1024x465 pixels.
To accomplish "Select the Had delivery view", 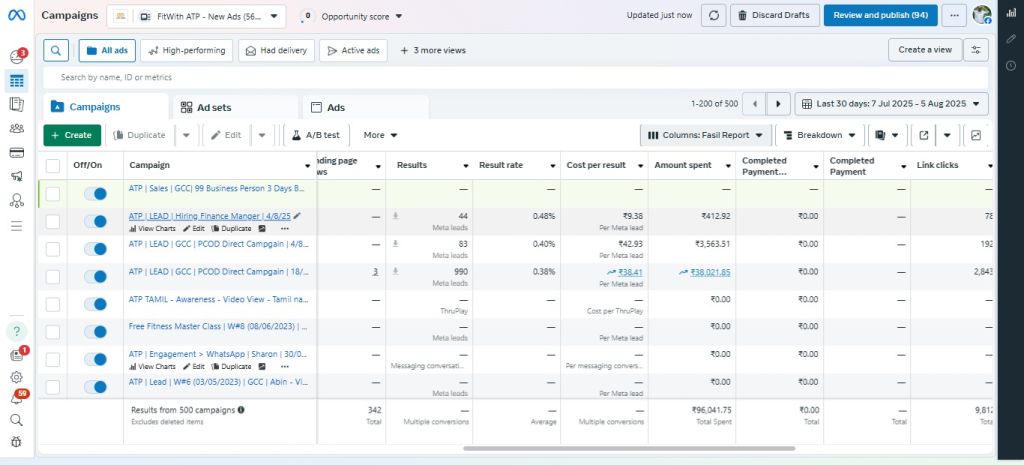I will (276, 50).
